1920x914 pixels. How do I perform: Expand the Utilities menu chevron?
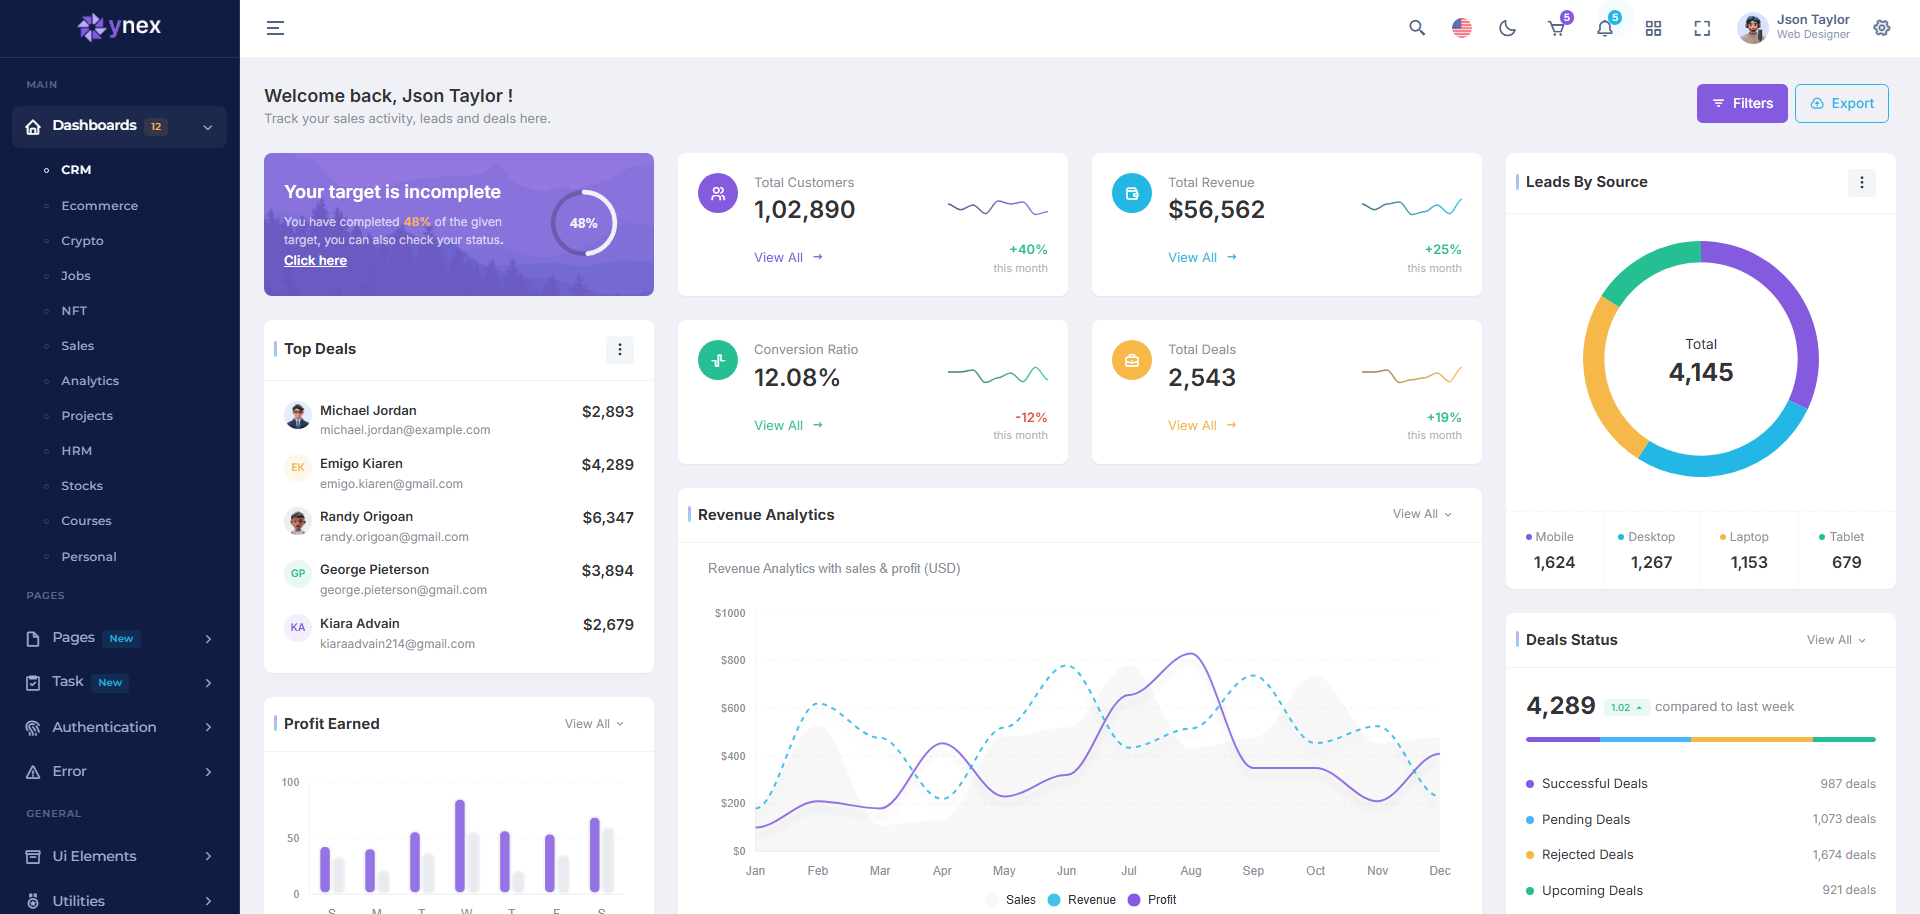point(208,901)
